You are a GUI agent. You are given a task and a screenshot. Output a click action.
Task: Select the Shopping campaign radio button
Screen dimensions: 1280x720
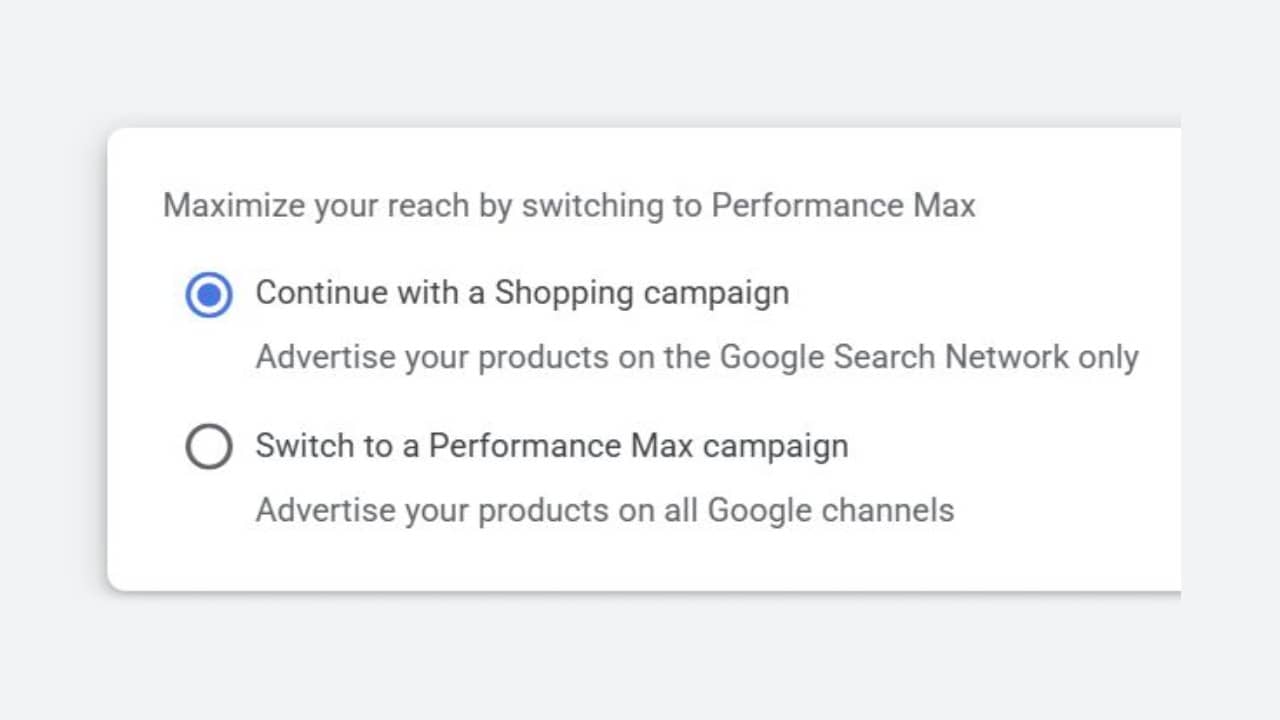click(x=209, y=295)
